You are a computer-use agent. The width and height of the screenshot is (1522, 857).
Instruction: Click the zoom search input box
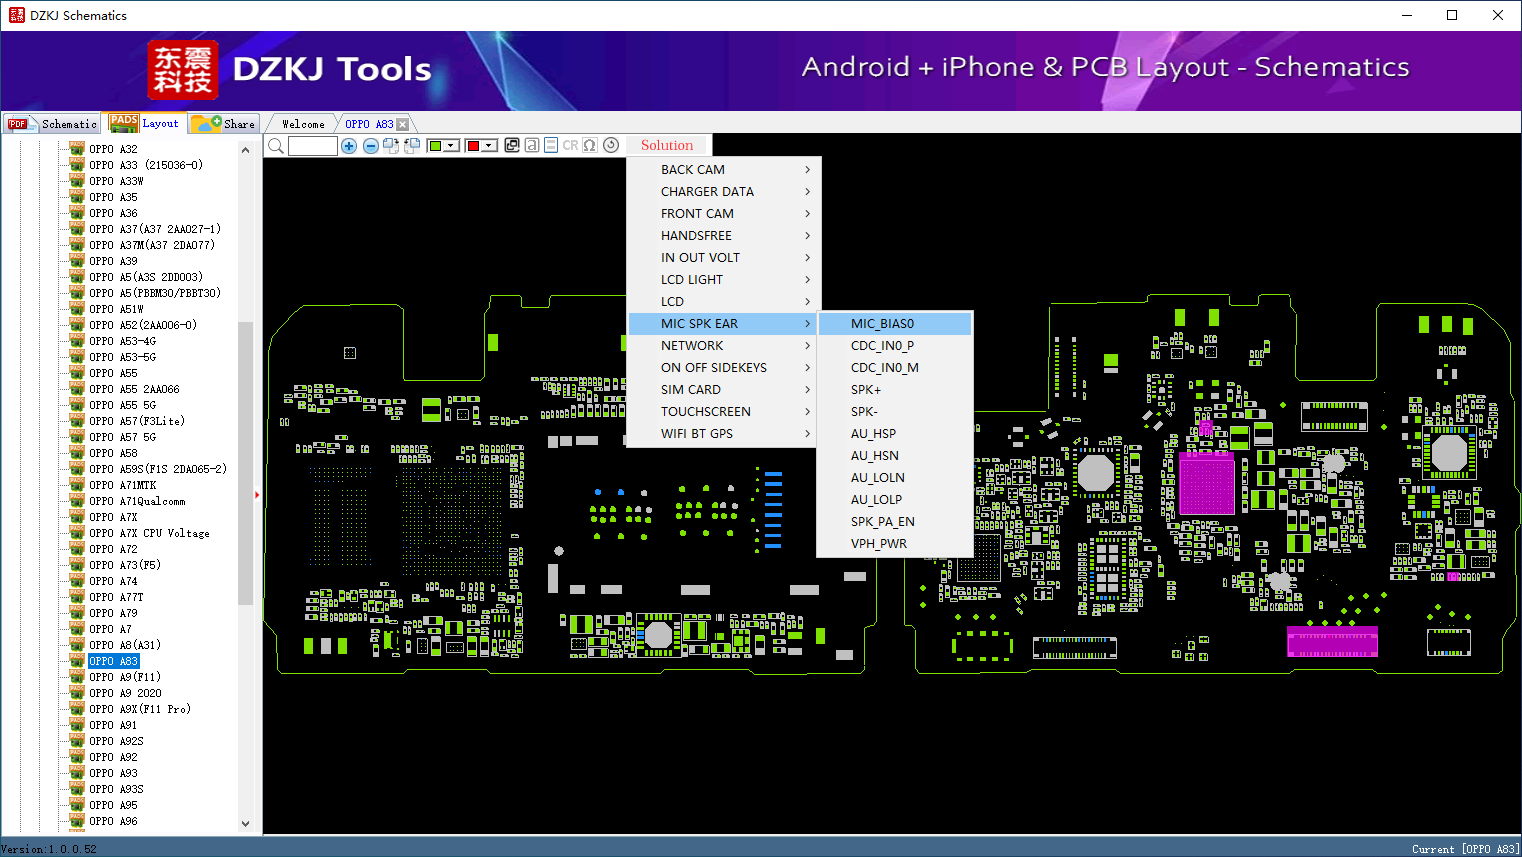[313, 146]
